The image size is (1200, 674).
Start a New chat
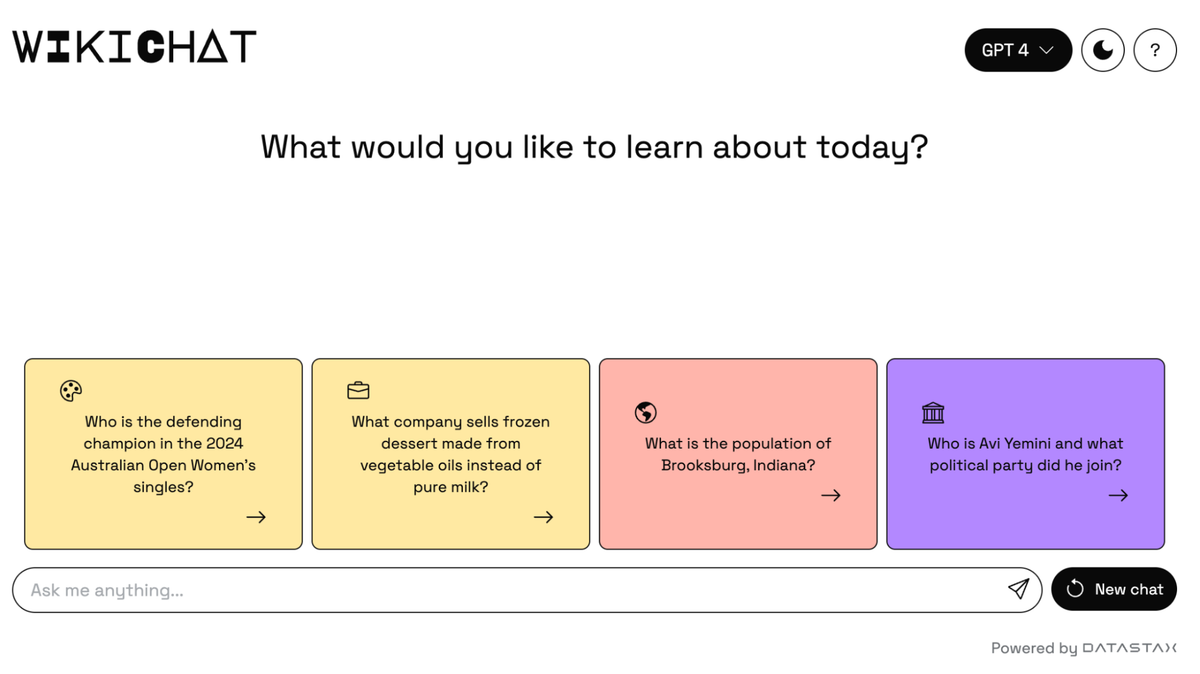point(1114,589)
